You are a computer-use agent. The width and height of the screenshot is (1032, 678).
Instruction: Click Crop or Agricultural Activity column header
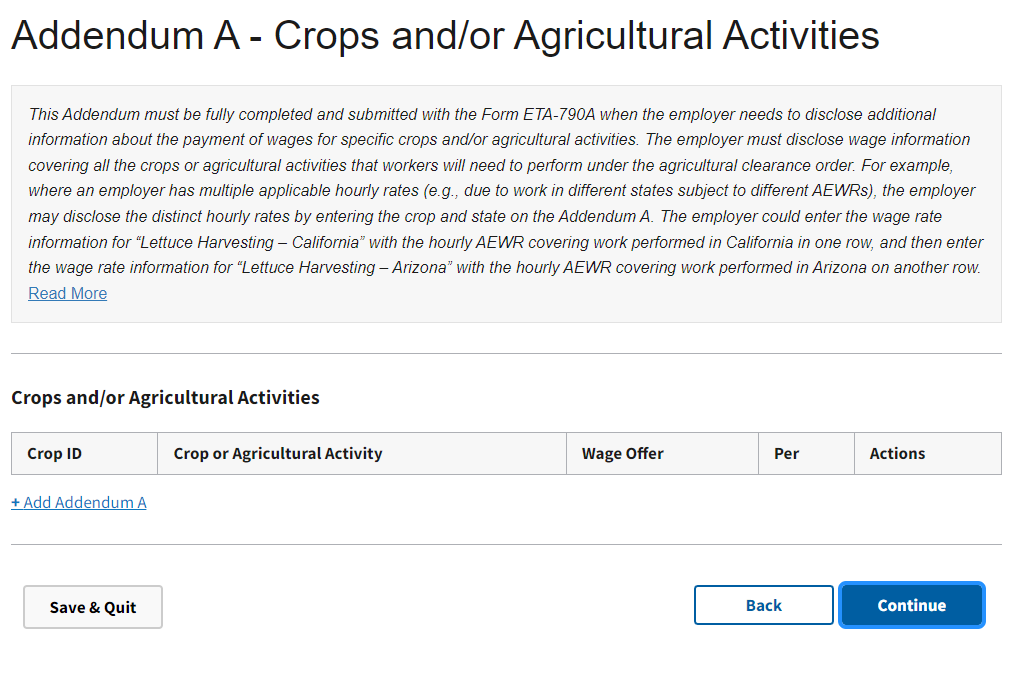point(278,453)
